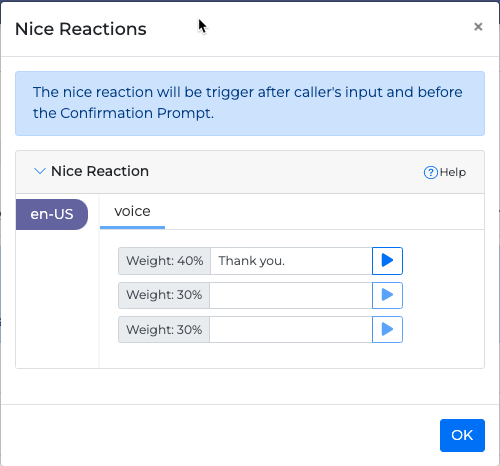Screen dimensions: 500x466
Task: Click the middle row's Weight: 30% label
Action: click(164, 295)
